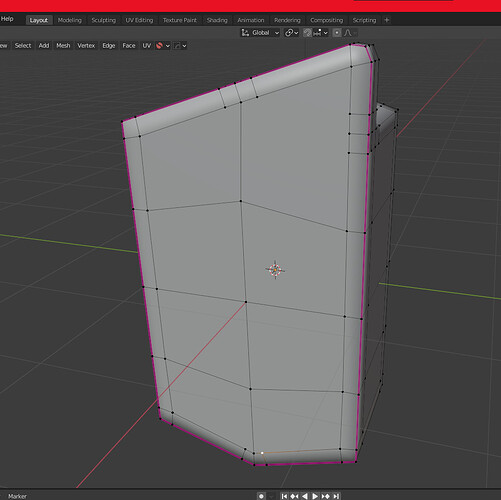Jump to the first frame
This screenshot has height=500, width=501.
click(x=284, y=496)
